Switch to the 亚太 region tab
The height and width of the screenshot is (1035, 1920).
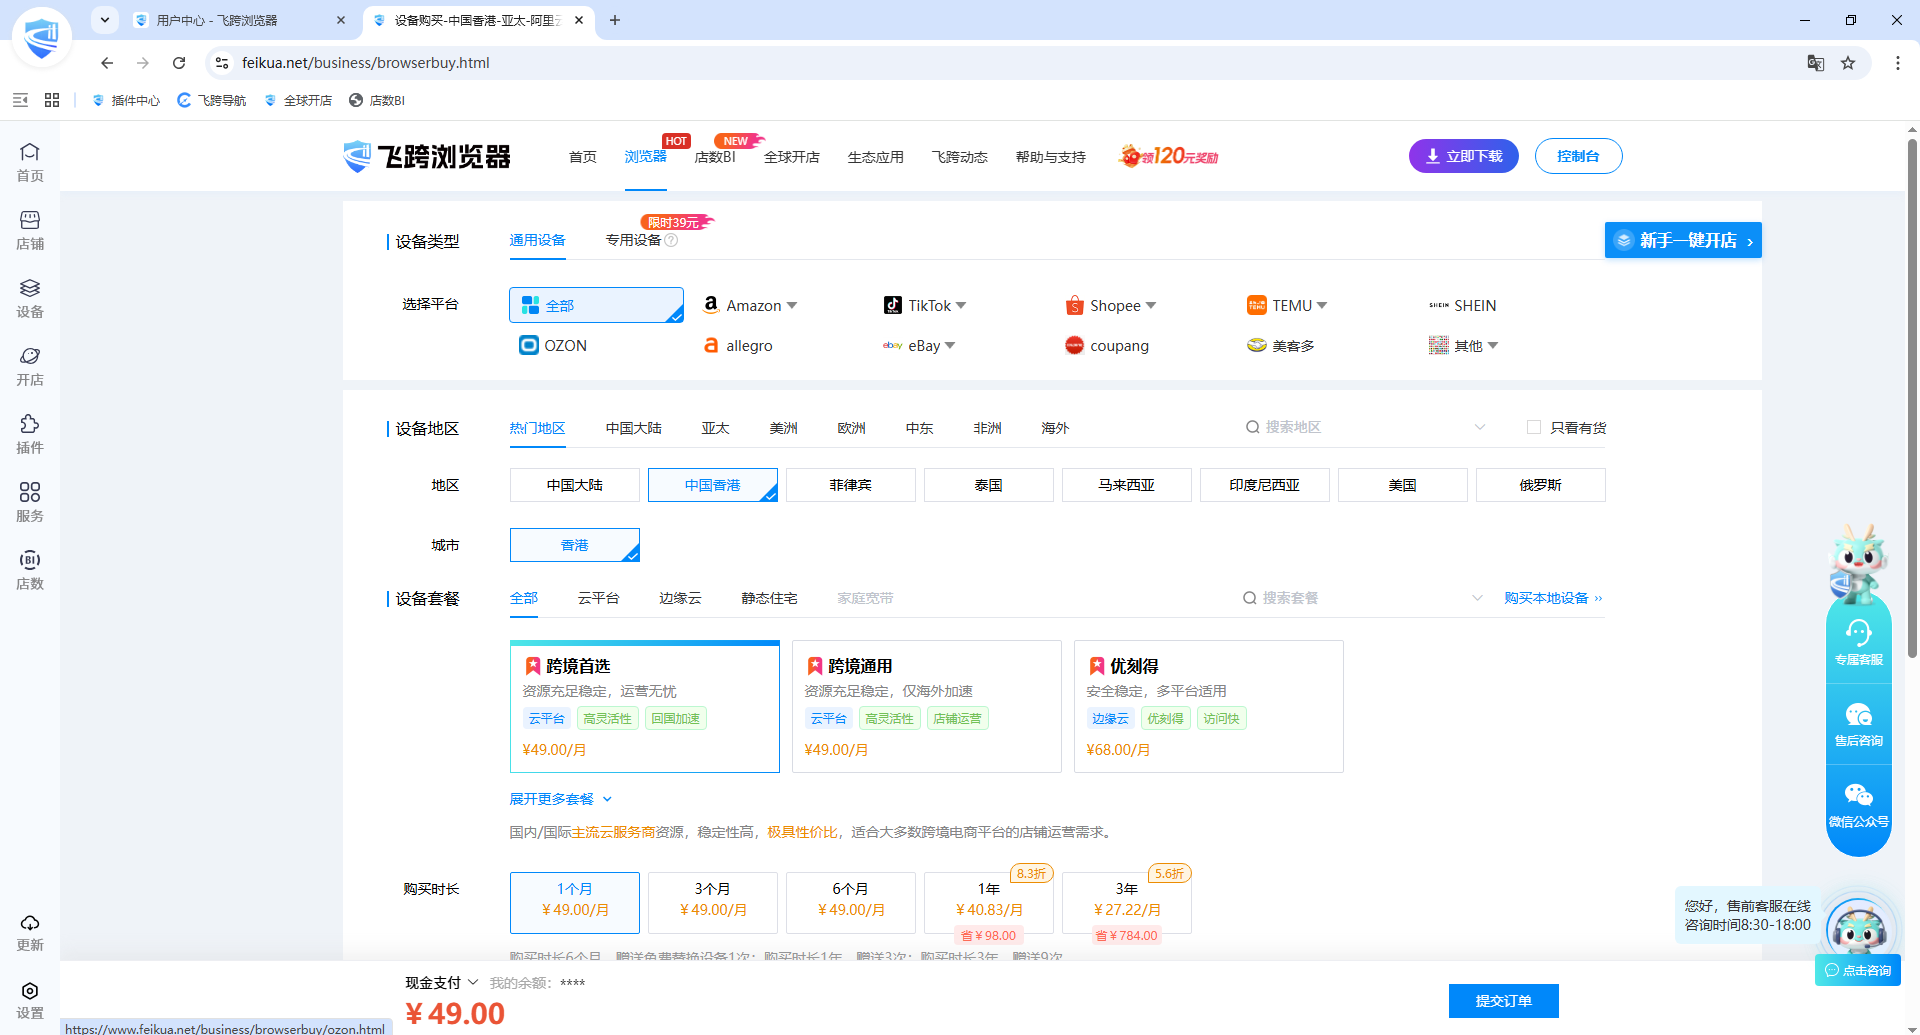[715, 428]
